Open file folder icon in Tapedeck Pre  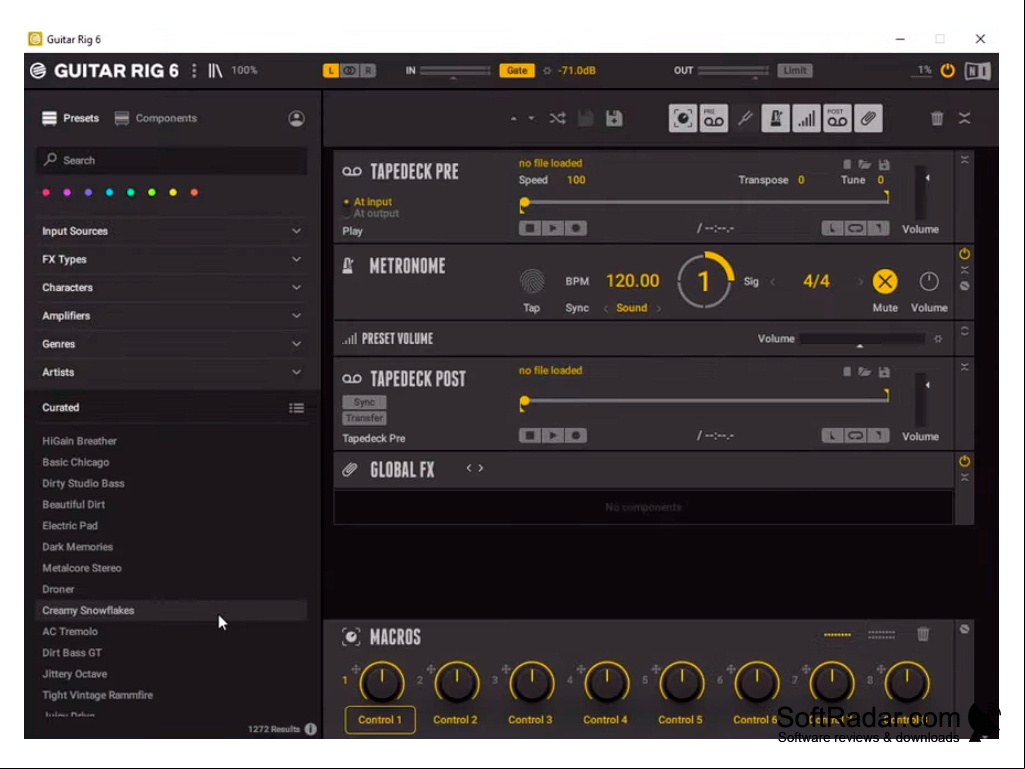(x=865, y=165)
